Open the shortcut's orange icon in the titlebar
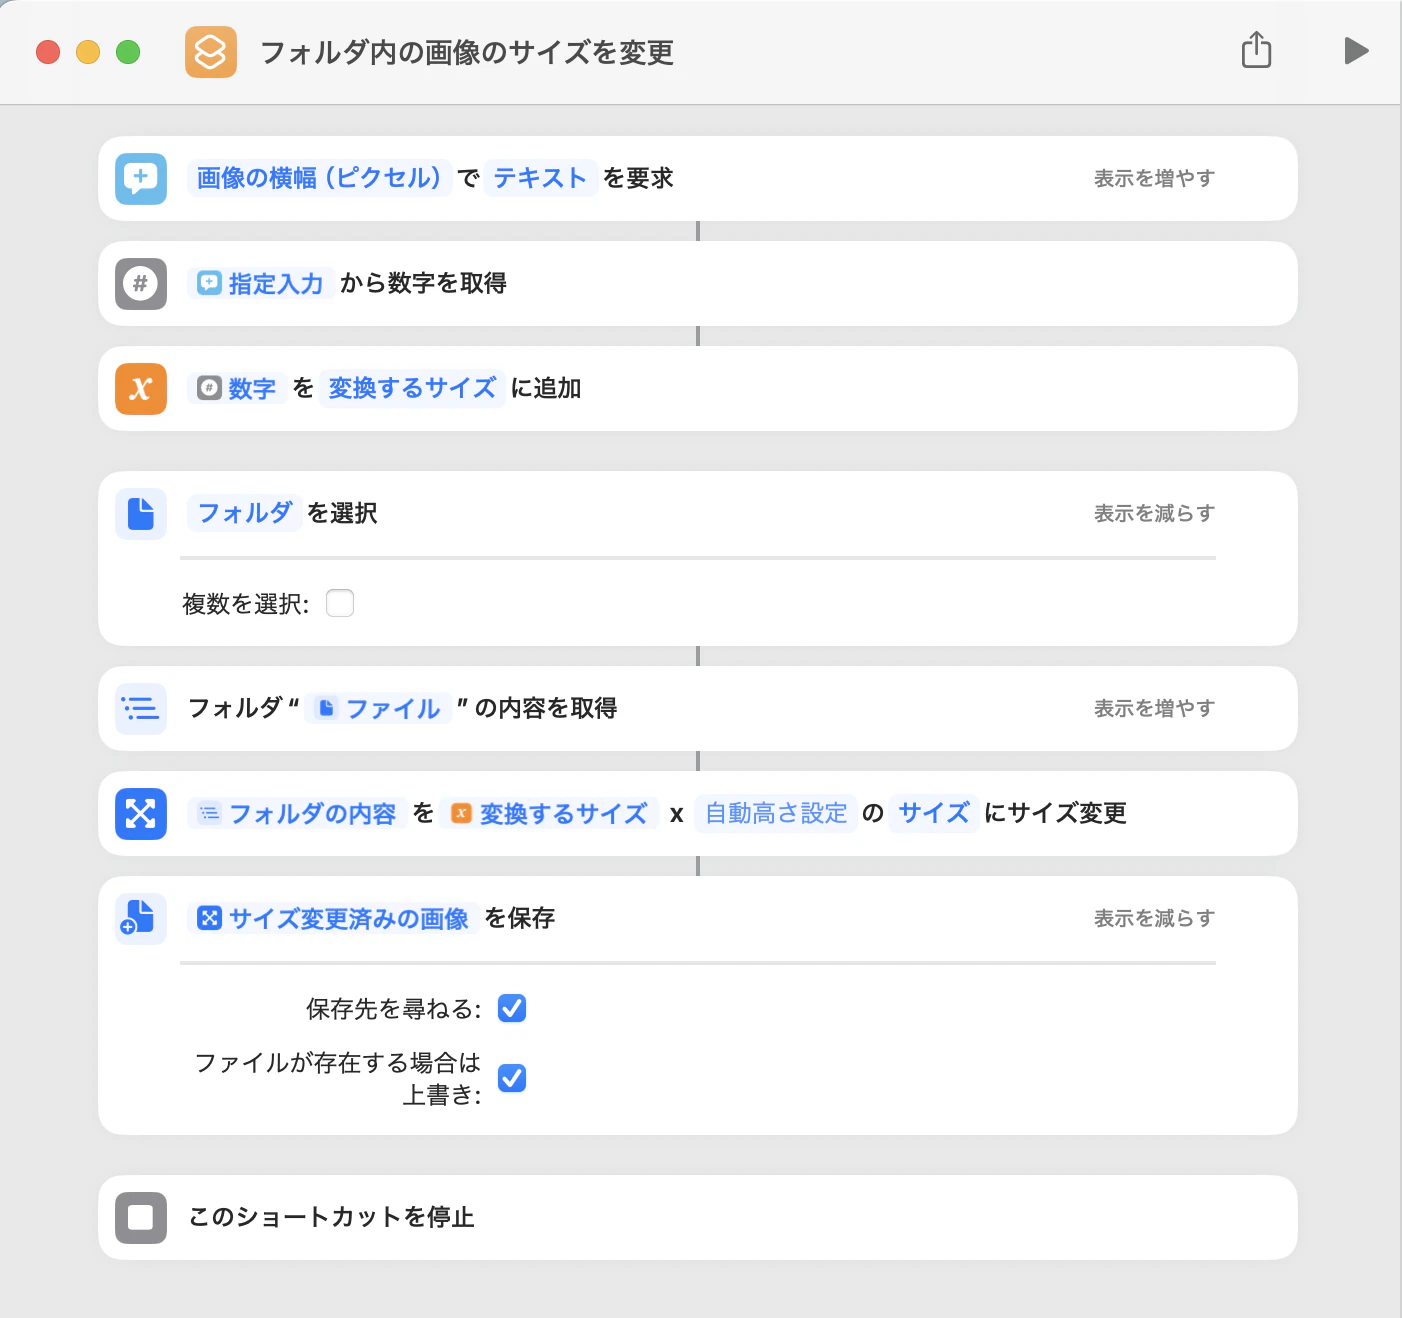Image resolution: width=1402 pixels, height=1318 pixels. (210, 52)
